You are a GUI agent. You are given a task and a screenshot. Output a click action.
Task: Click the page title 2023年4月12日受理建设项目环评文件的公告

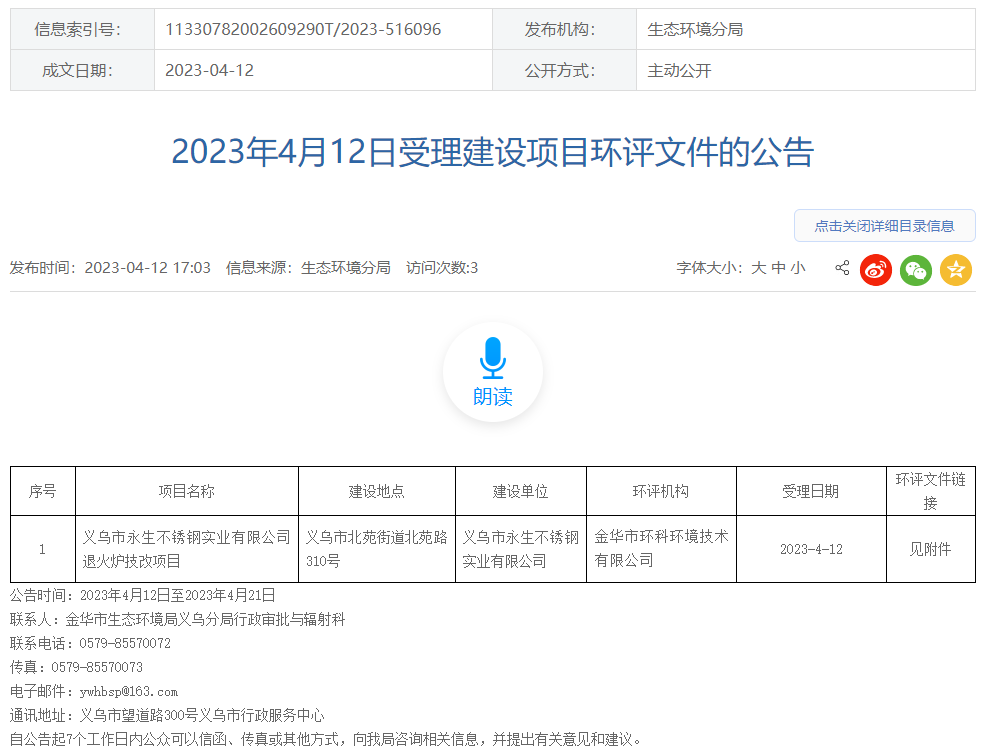[493, 152]
